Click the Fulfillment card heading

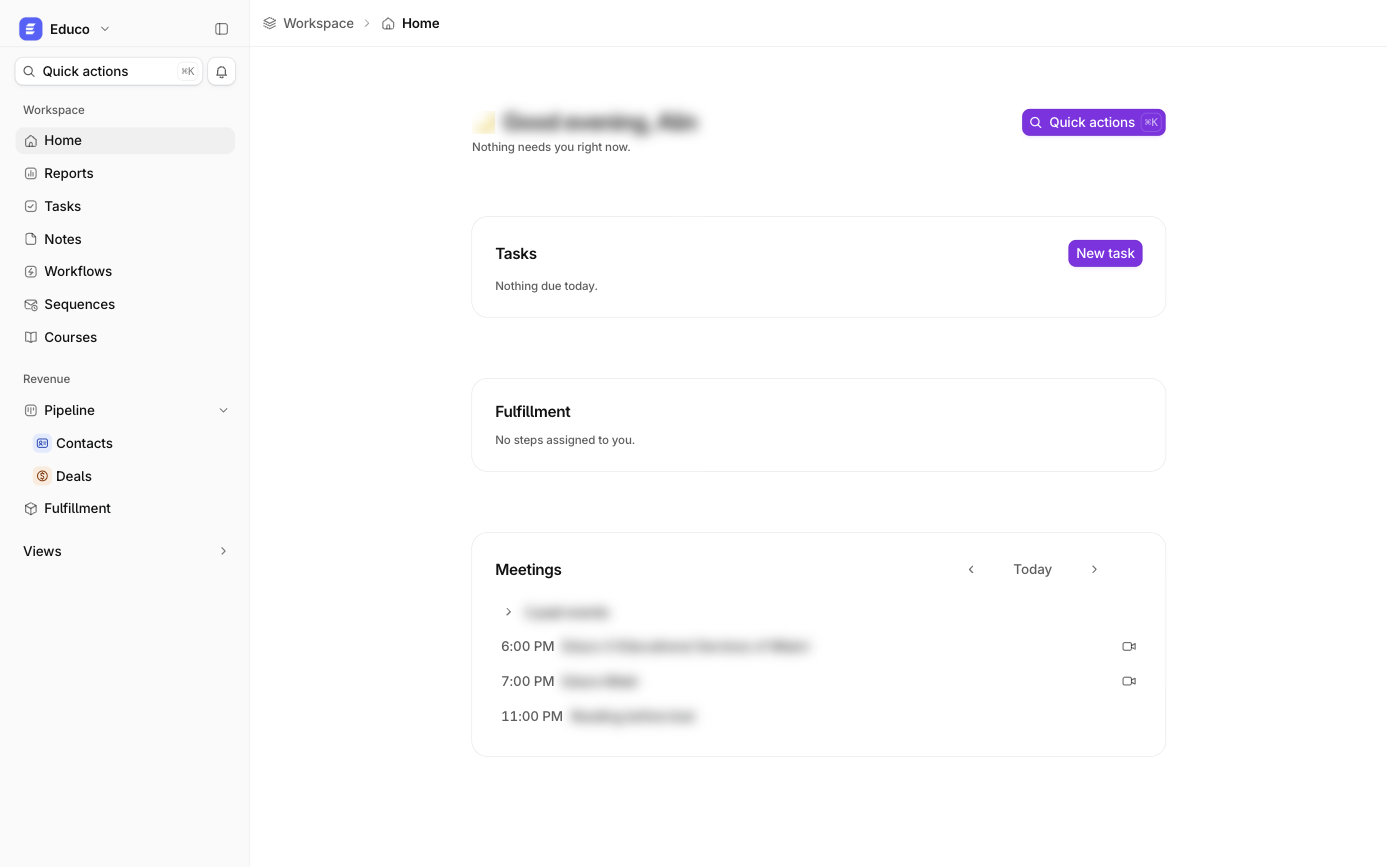[x=532, y=412]
